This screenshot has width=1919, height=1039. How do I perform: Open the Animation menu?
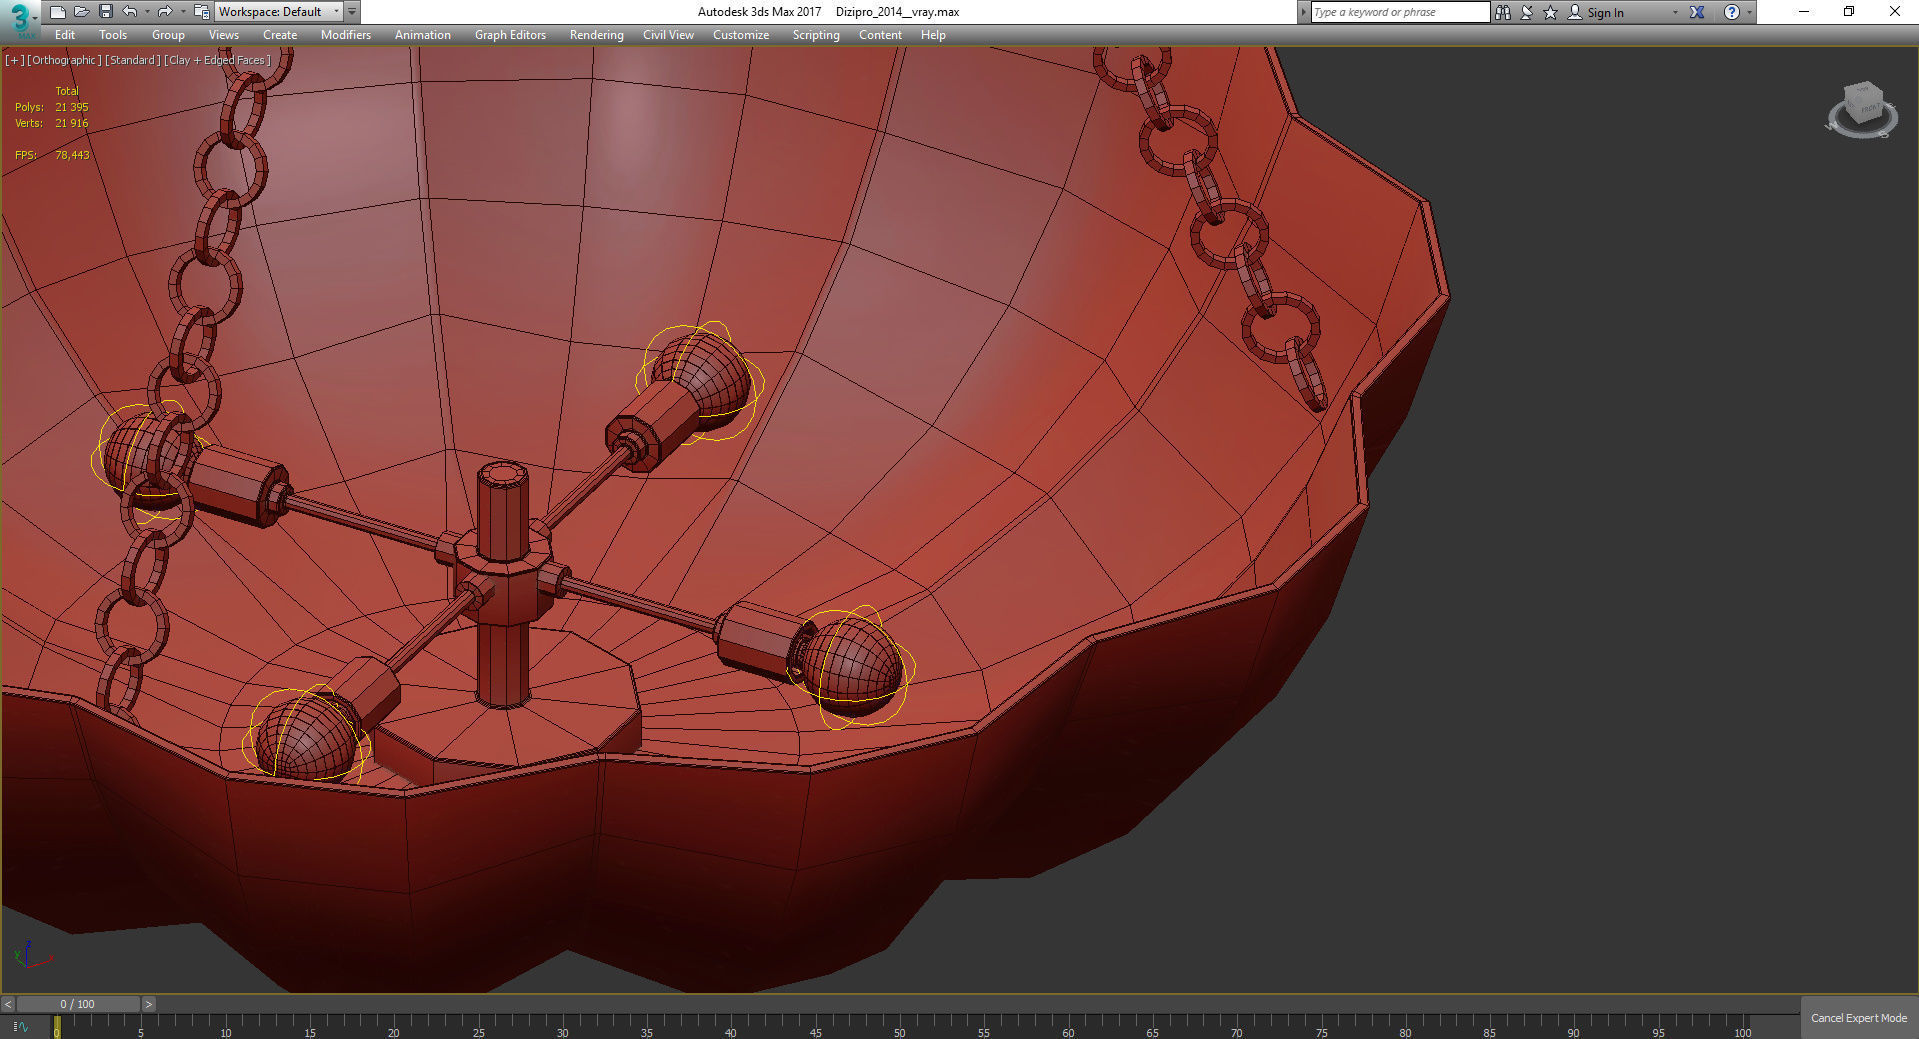pyautogui.click(x=423, y=35)
